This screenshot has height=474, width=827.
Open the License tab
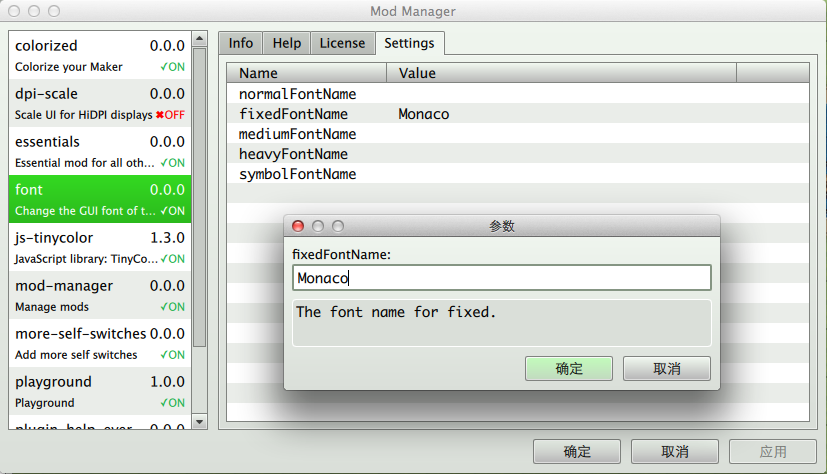(342, 43)
